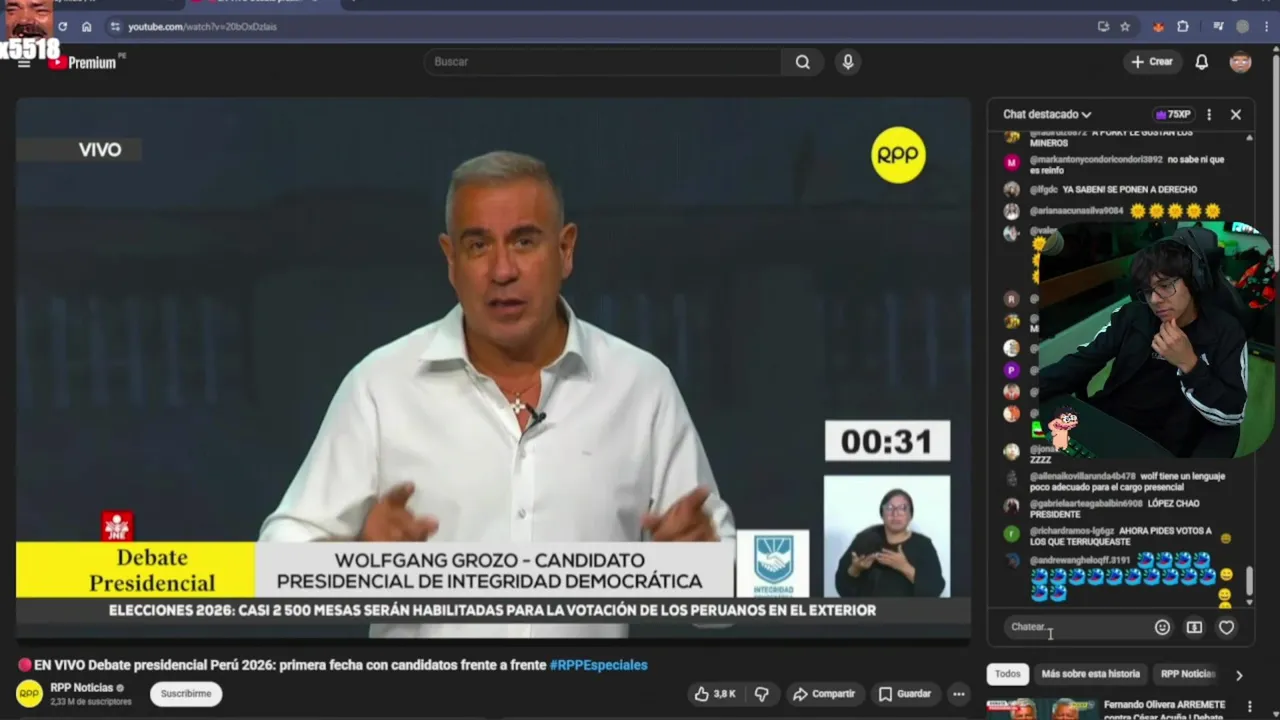
Task: Click the Guardar save button
Action: point(905,694)
